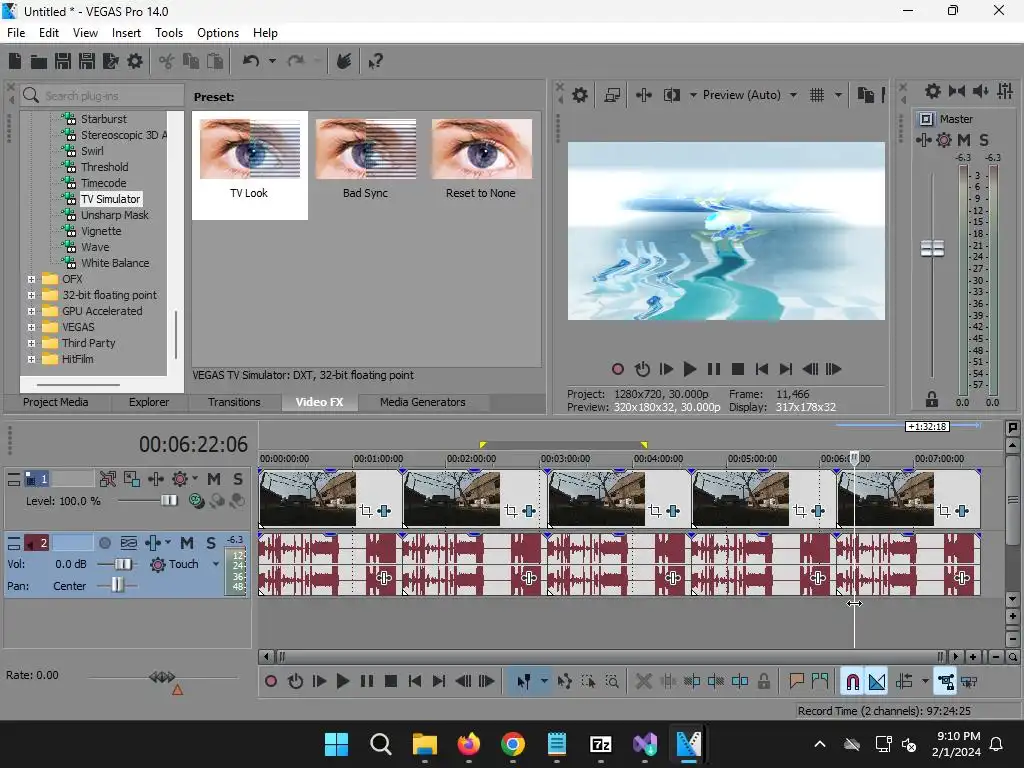This screenshot has width=1024, height=768.
Task: Expand the VEGAS folder
Action: pos(31,327)
